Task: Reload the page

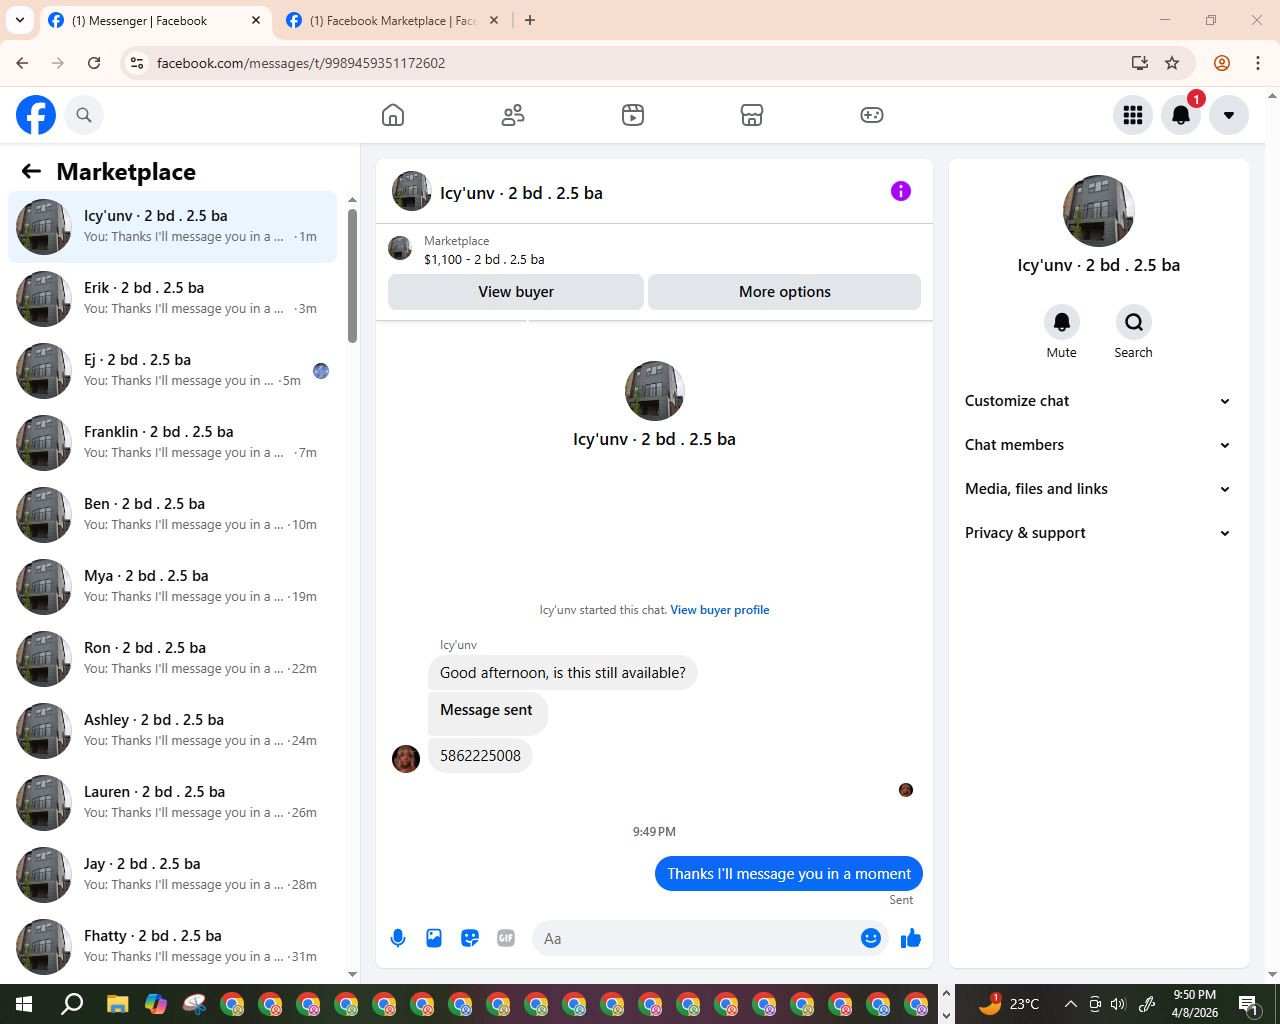Action: [94, 63]
